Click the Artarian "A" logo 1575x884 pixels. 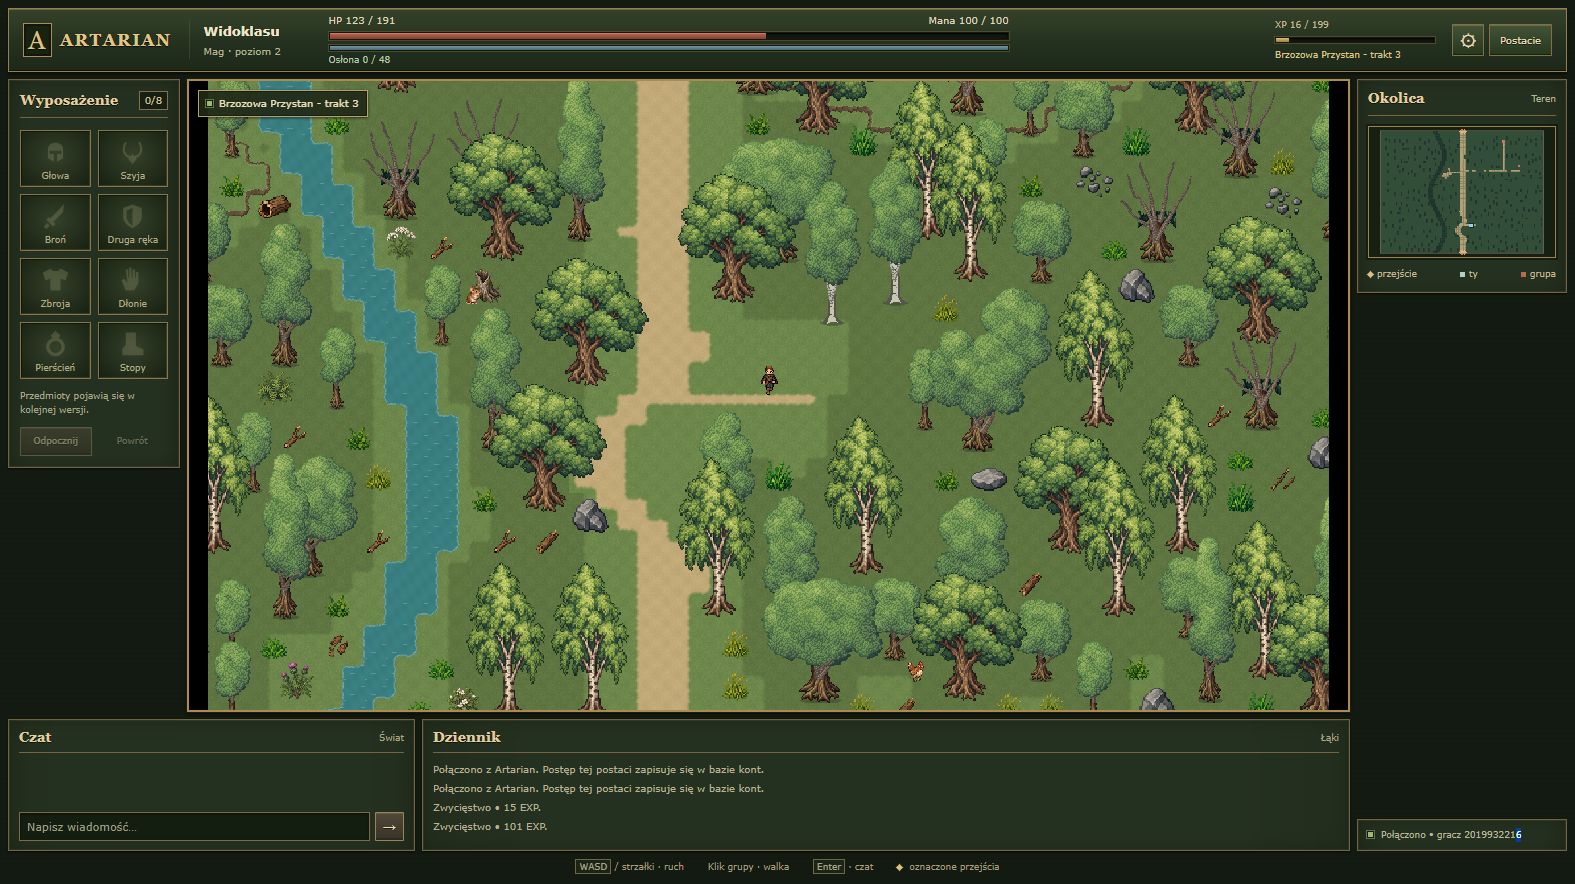(x=37, y=40)
